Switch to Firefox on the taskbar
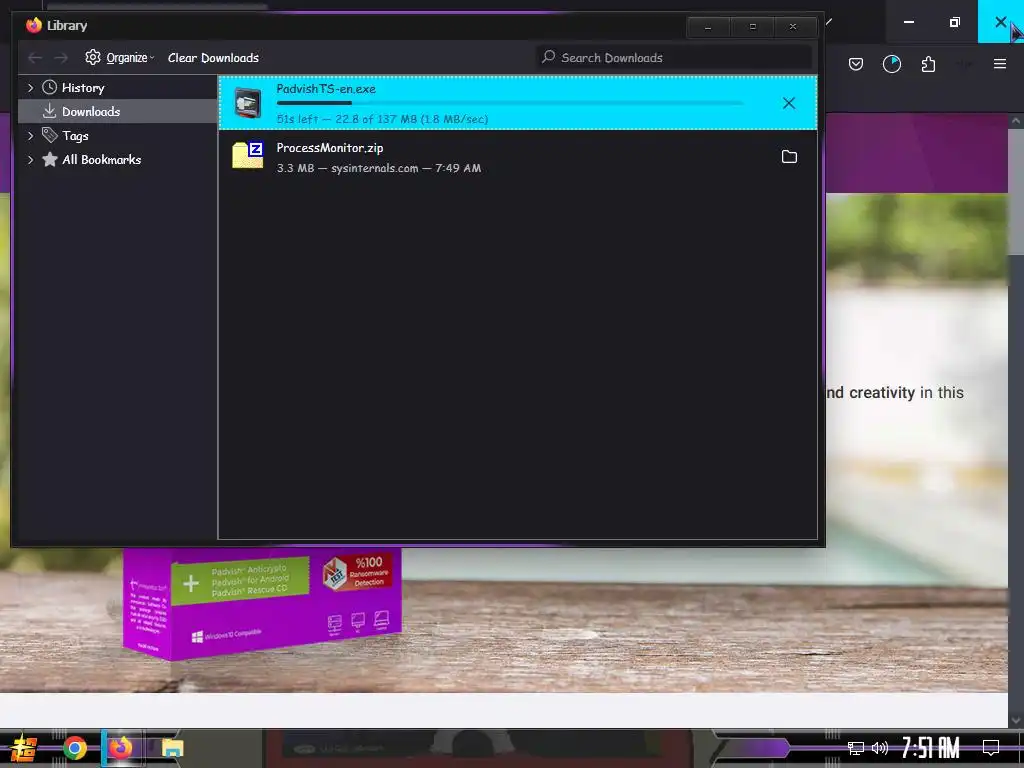 pyautogui.click(x=120, y=748)
